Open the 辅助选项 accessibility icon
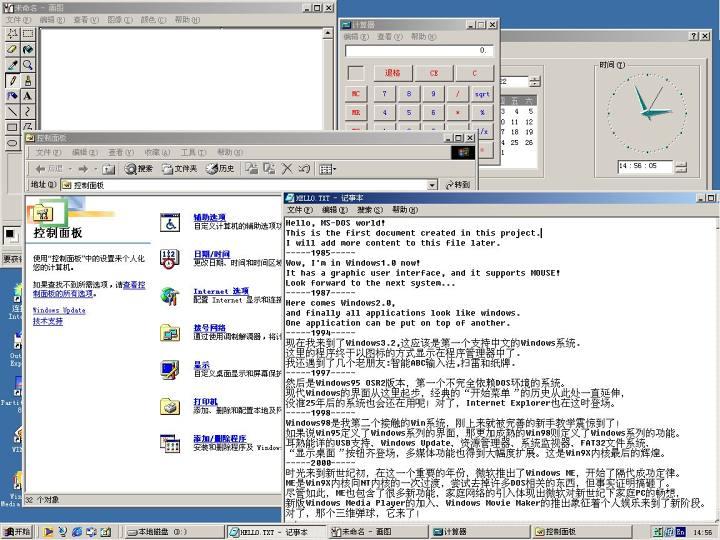 [x=170, y=222]
